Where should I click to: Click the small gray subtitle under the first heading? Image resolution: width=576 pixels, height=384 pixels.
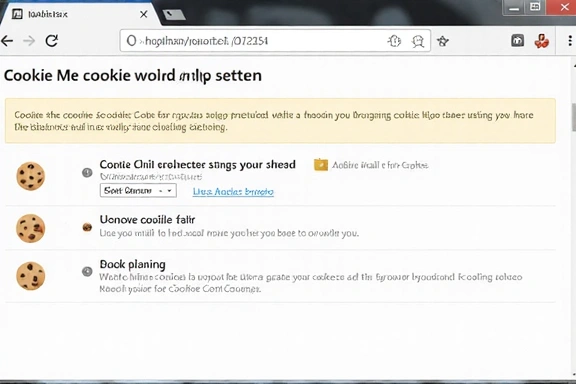click(151, 177)
